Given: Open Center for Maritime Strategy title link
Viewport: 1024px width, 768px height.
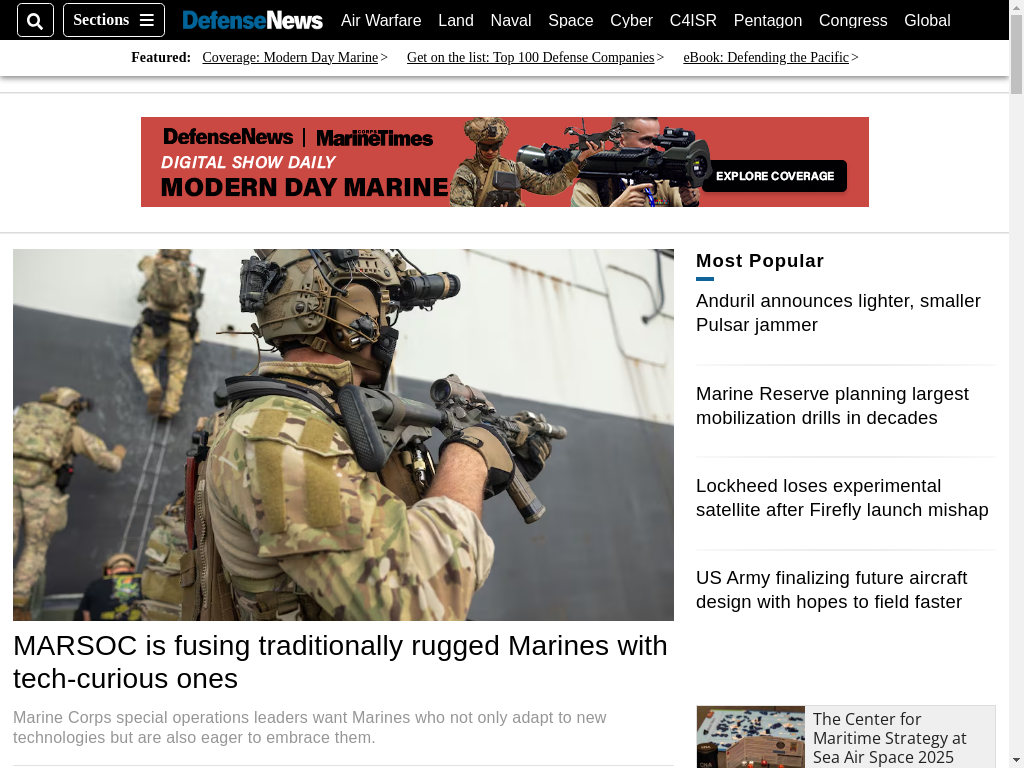Looking at the screenshot, I should 889,738.
